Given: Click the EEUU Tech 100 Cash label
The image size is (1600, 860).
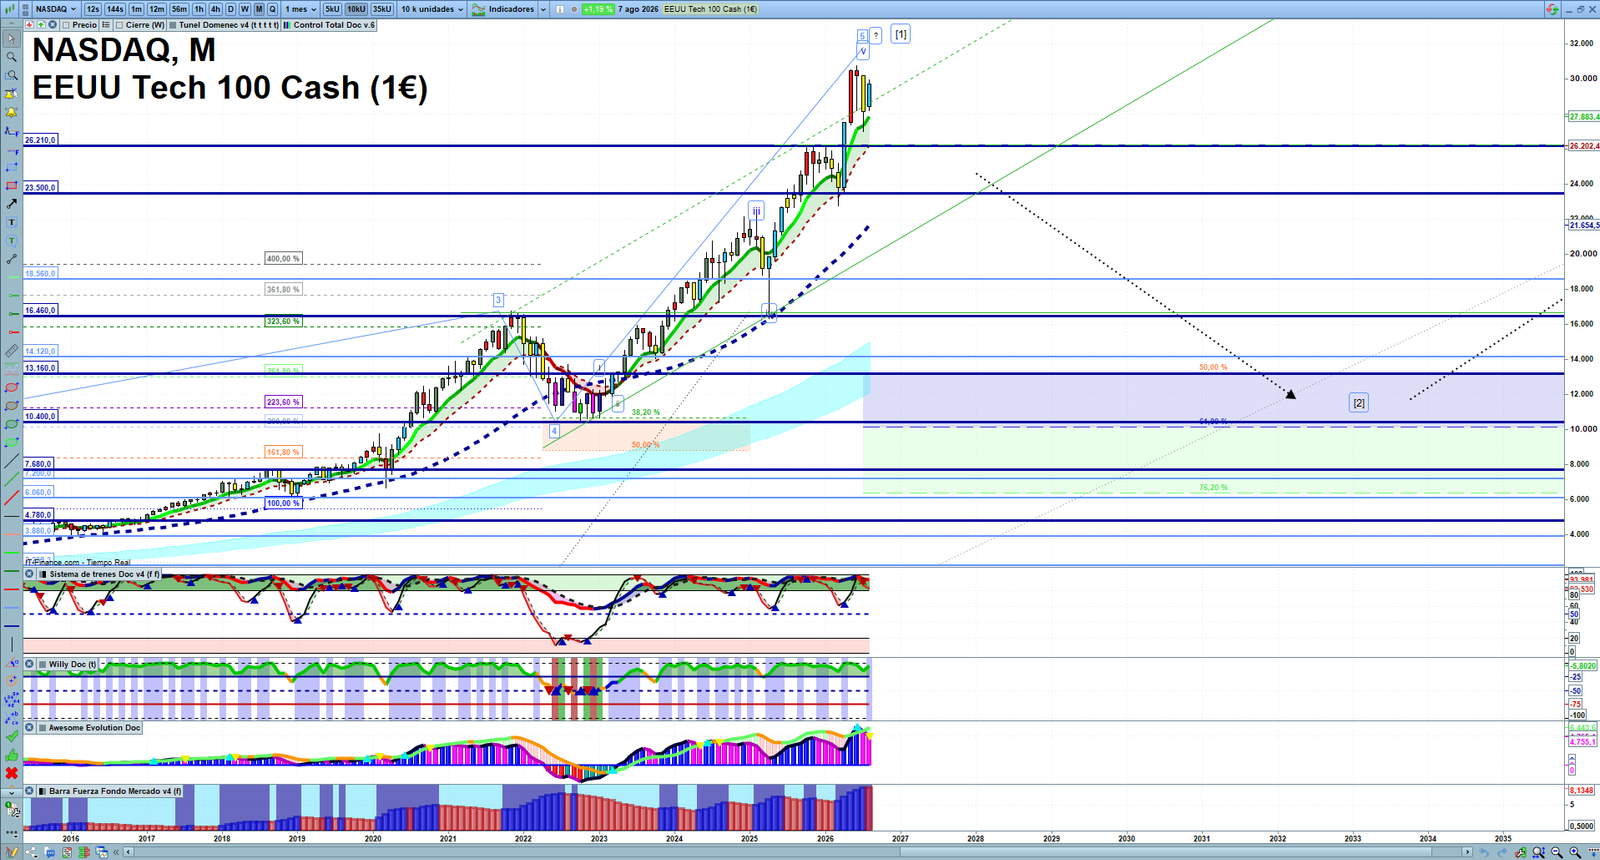Looking at the screenshot, I should click(710, 9).
